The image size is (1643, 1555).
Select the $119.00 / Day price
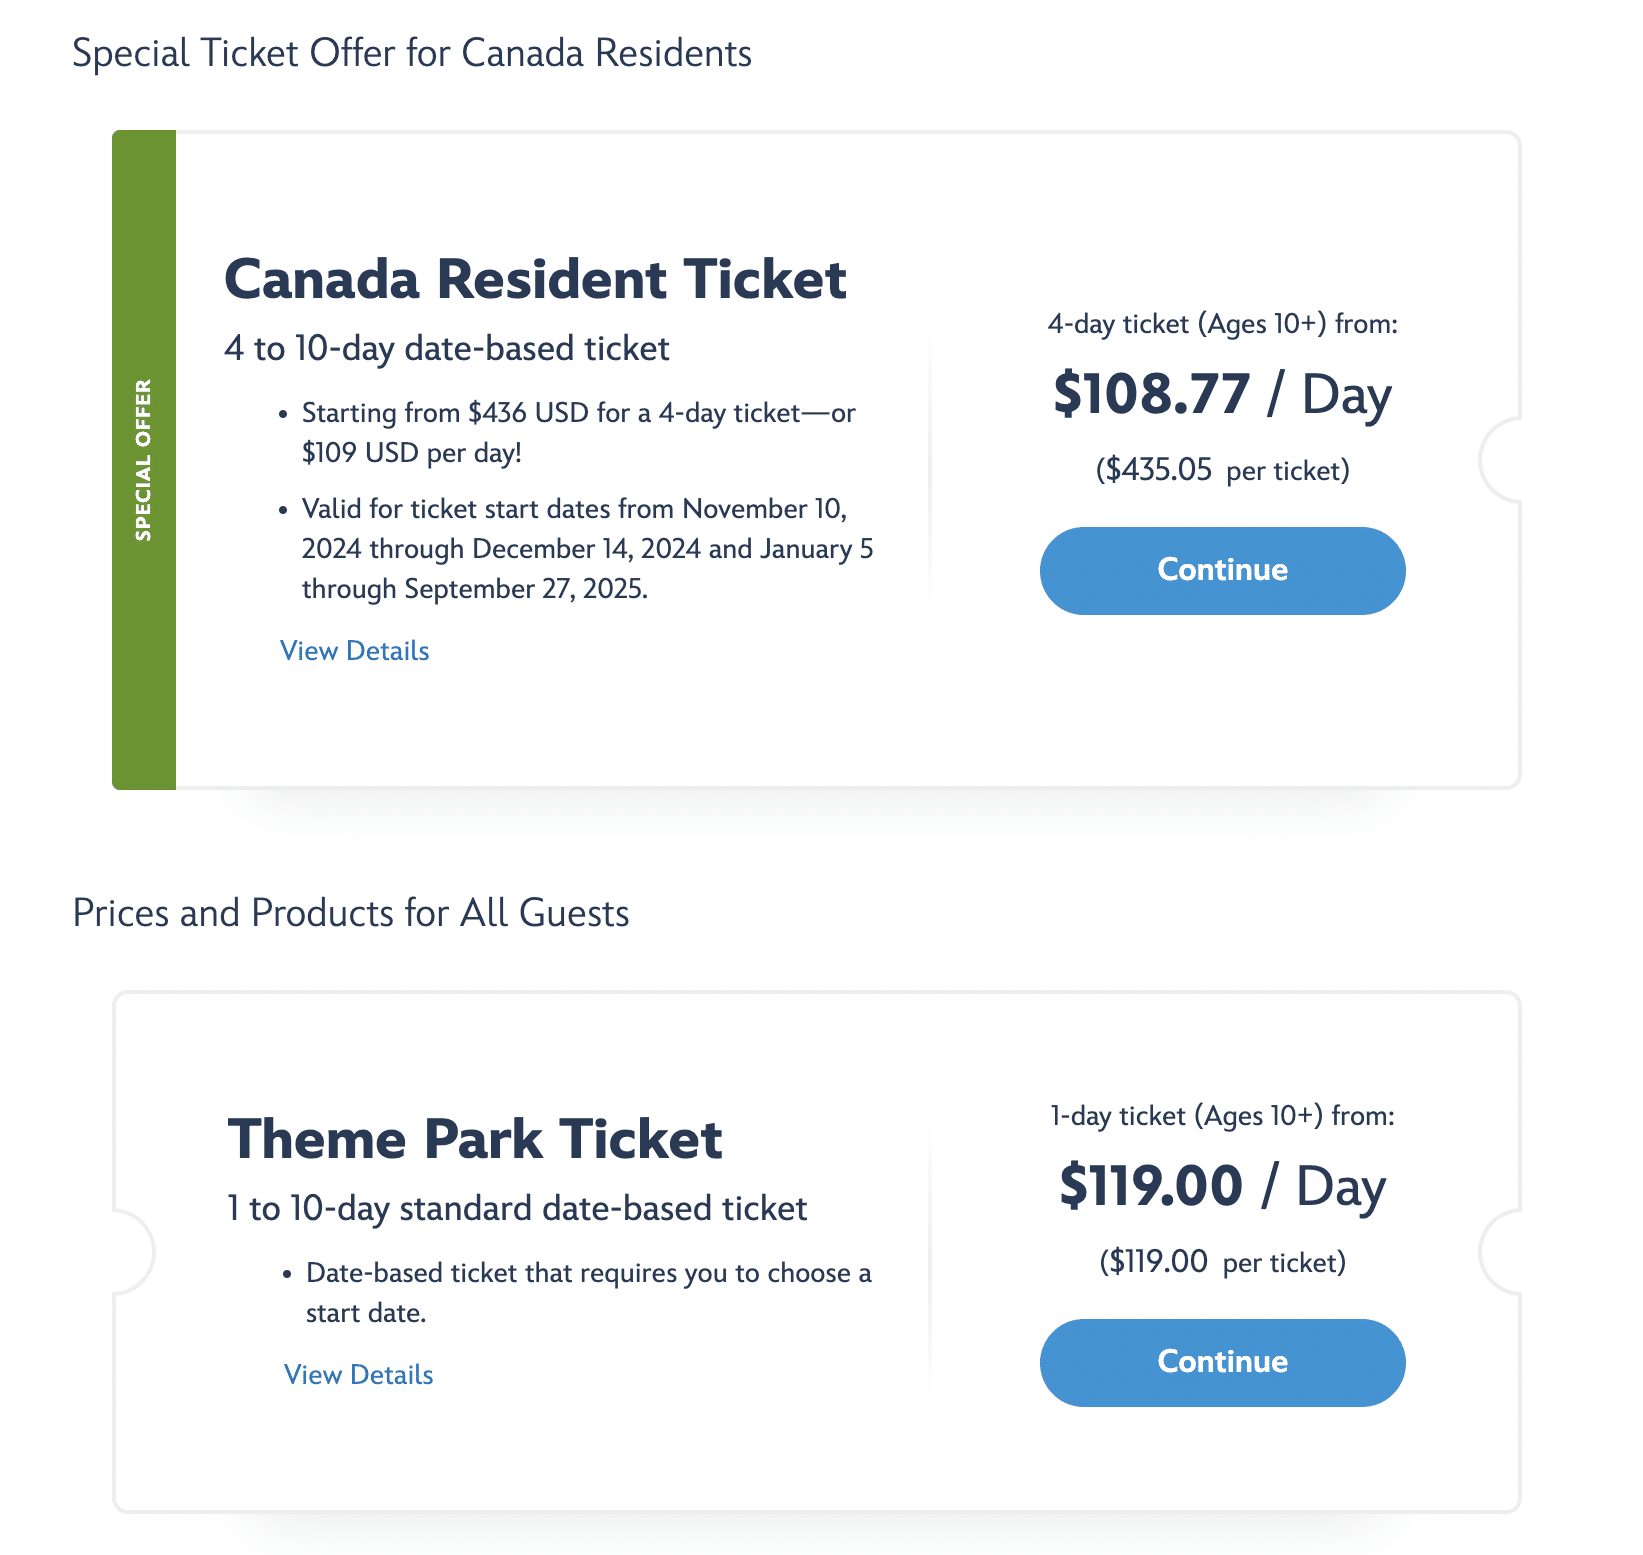click(x=1222, y=1186)
